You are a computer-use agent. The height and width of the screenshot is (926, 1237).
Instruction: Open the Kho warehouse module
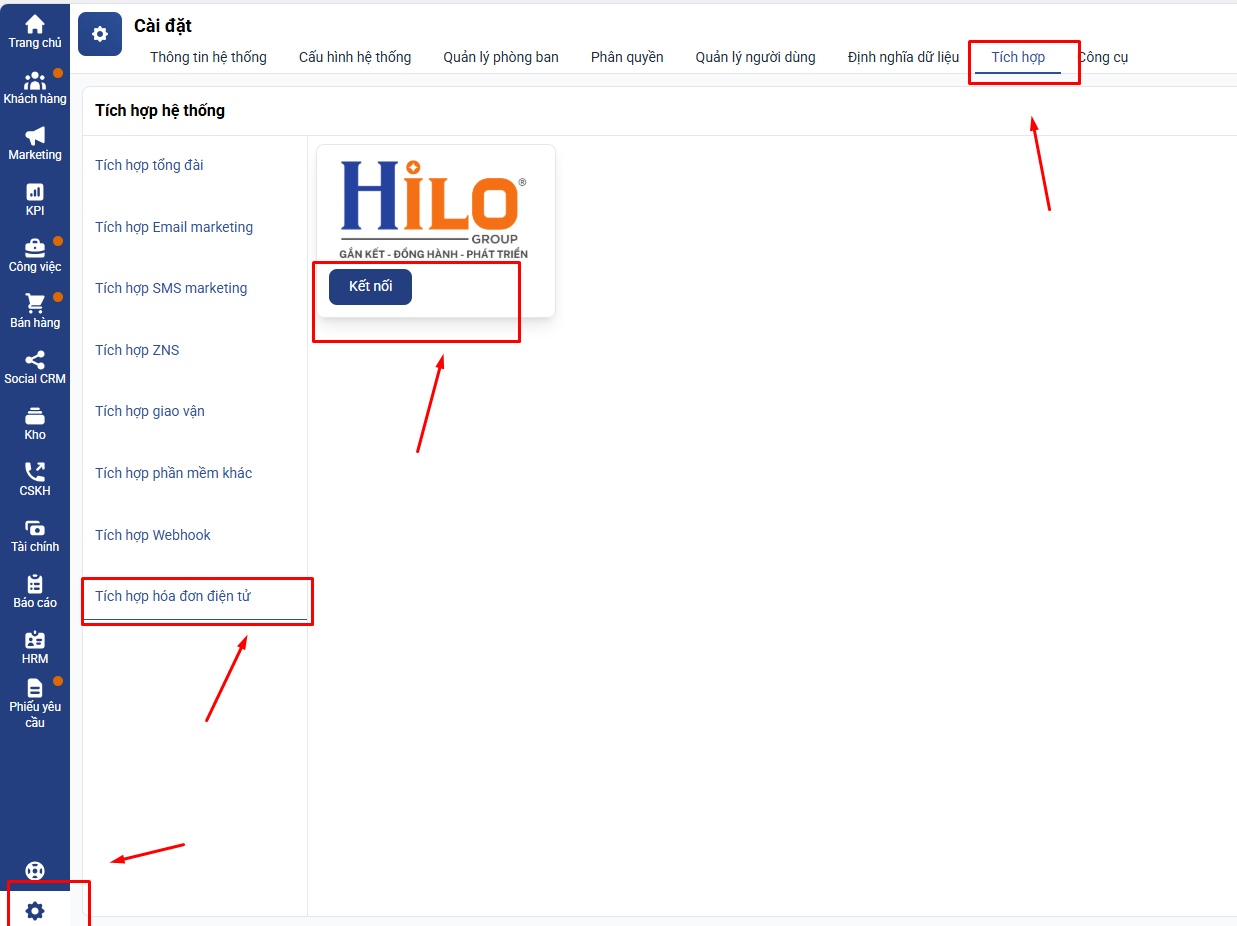tap(35, 423)
